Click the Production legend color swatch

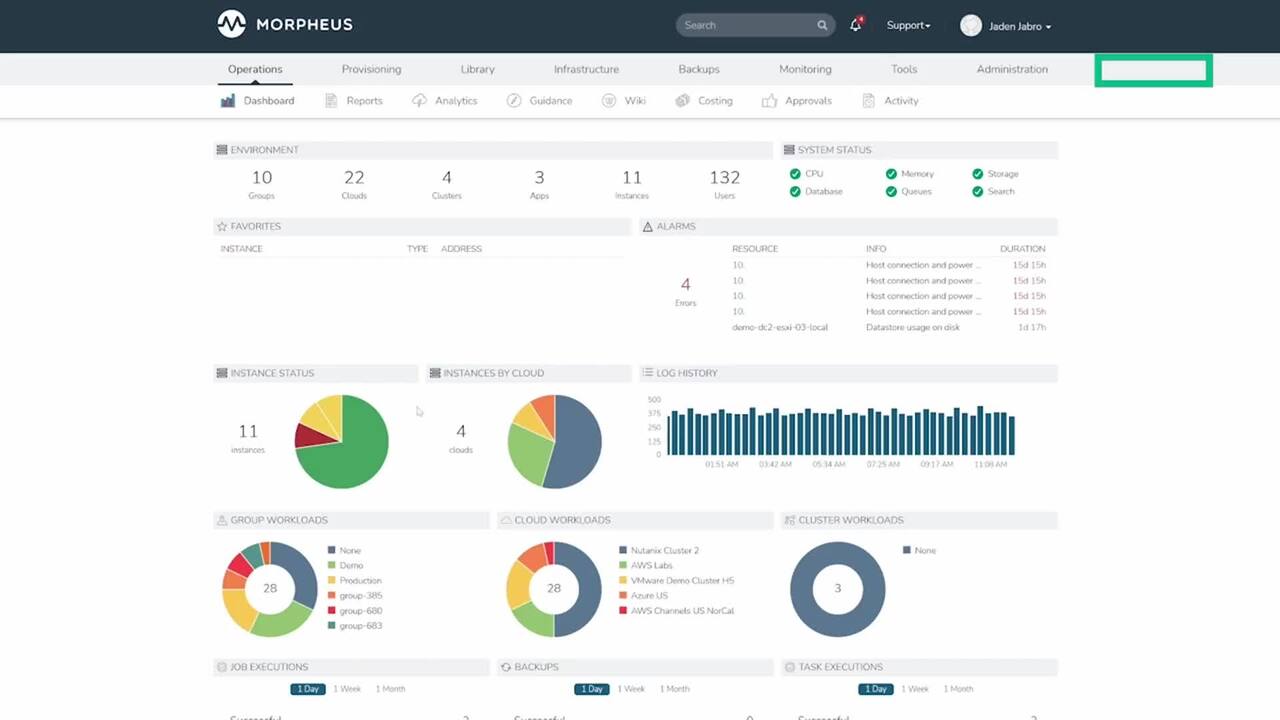[x=331, y=581]
